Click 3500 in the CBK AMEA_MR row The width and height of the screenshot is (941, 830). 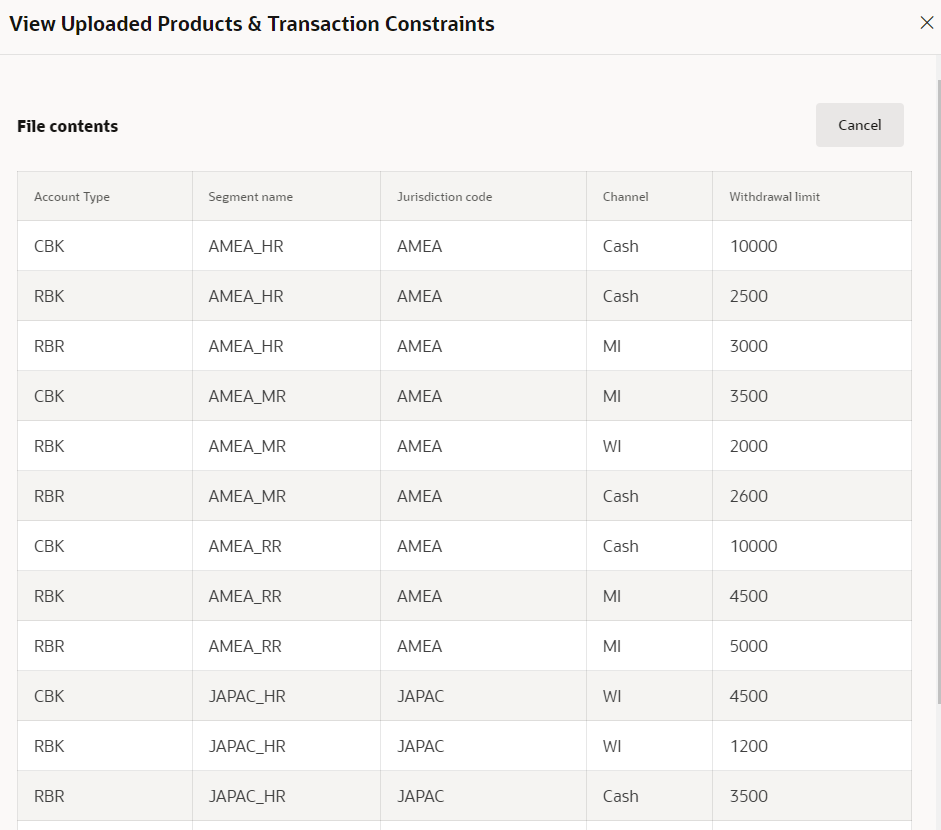[x=748, y=396]
